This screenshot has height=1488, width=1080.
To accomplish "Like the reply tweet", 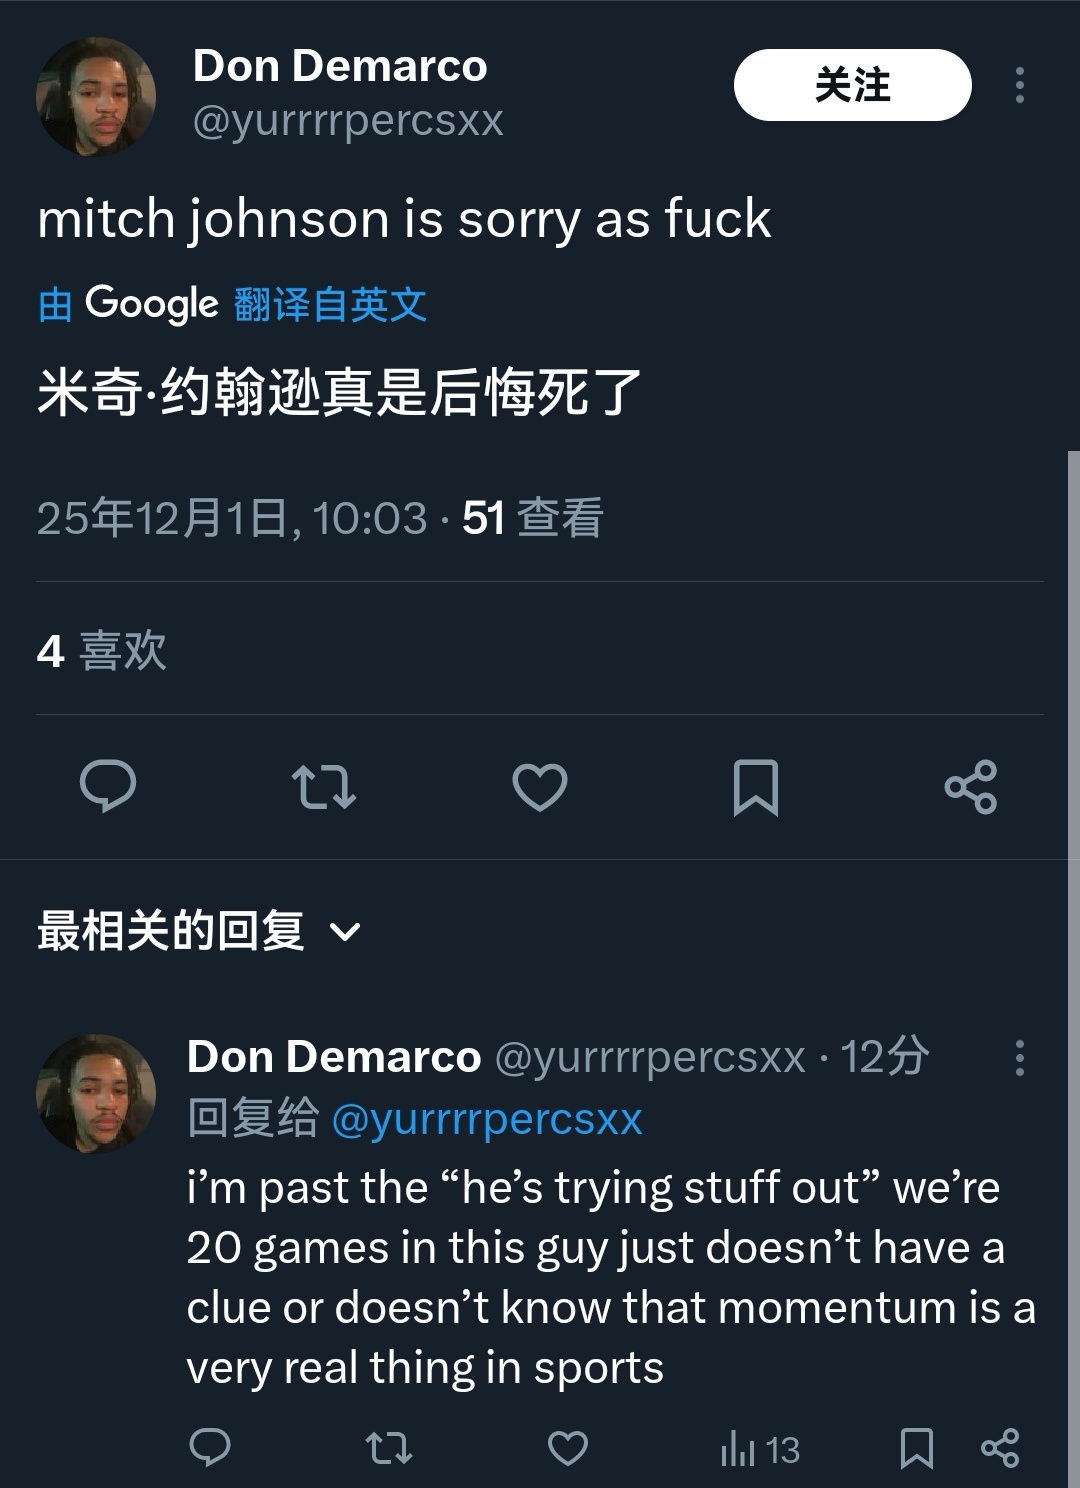I will tap(567, 1447).
